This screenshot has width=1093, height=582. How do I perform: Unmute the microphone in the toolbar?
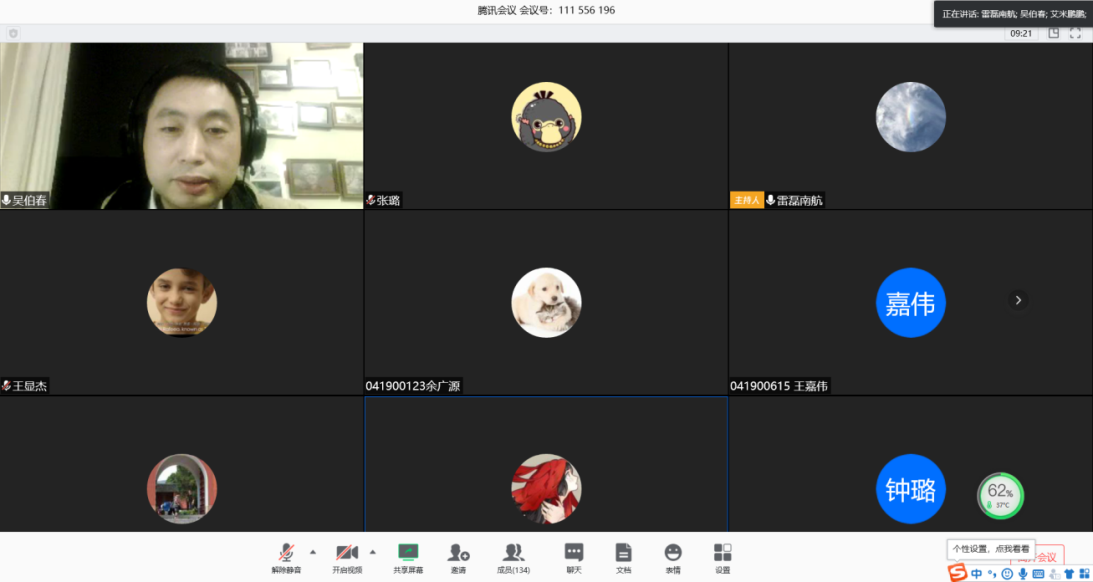[x=286, y=556]
